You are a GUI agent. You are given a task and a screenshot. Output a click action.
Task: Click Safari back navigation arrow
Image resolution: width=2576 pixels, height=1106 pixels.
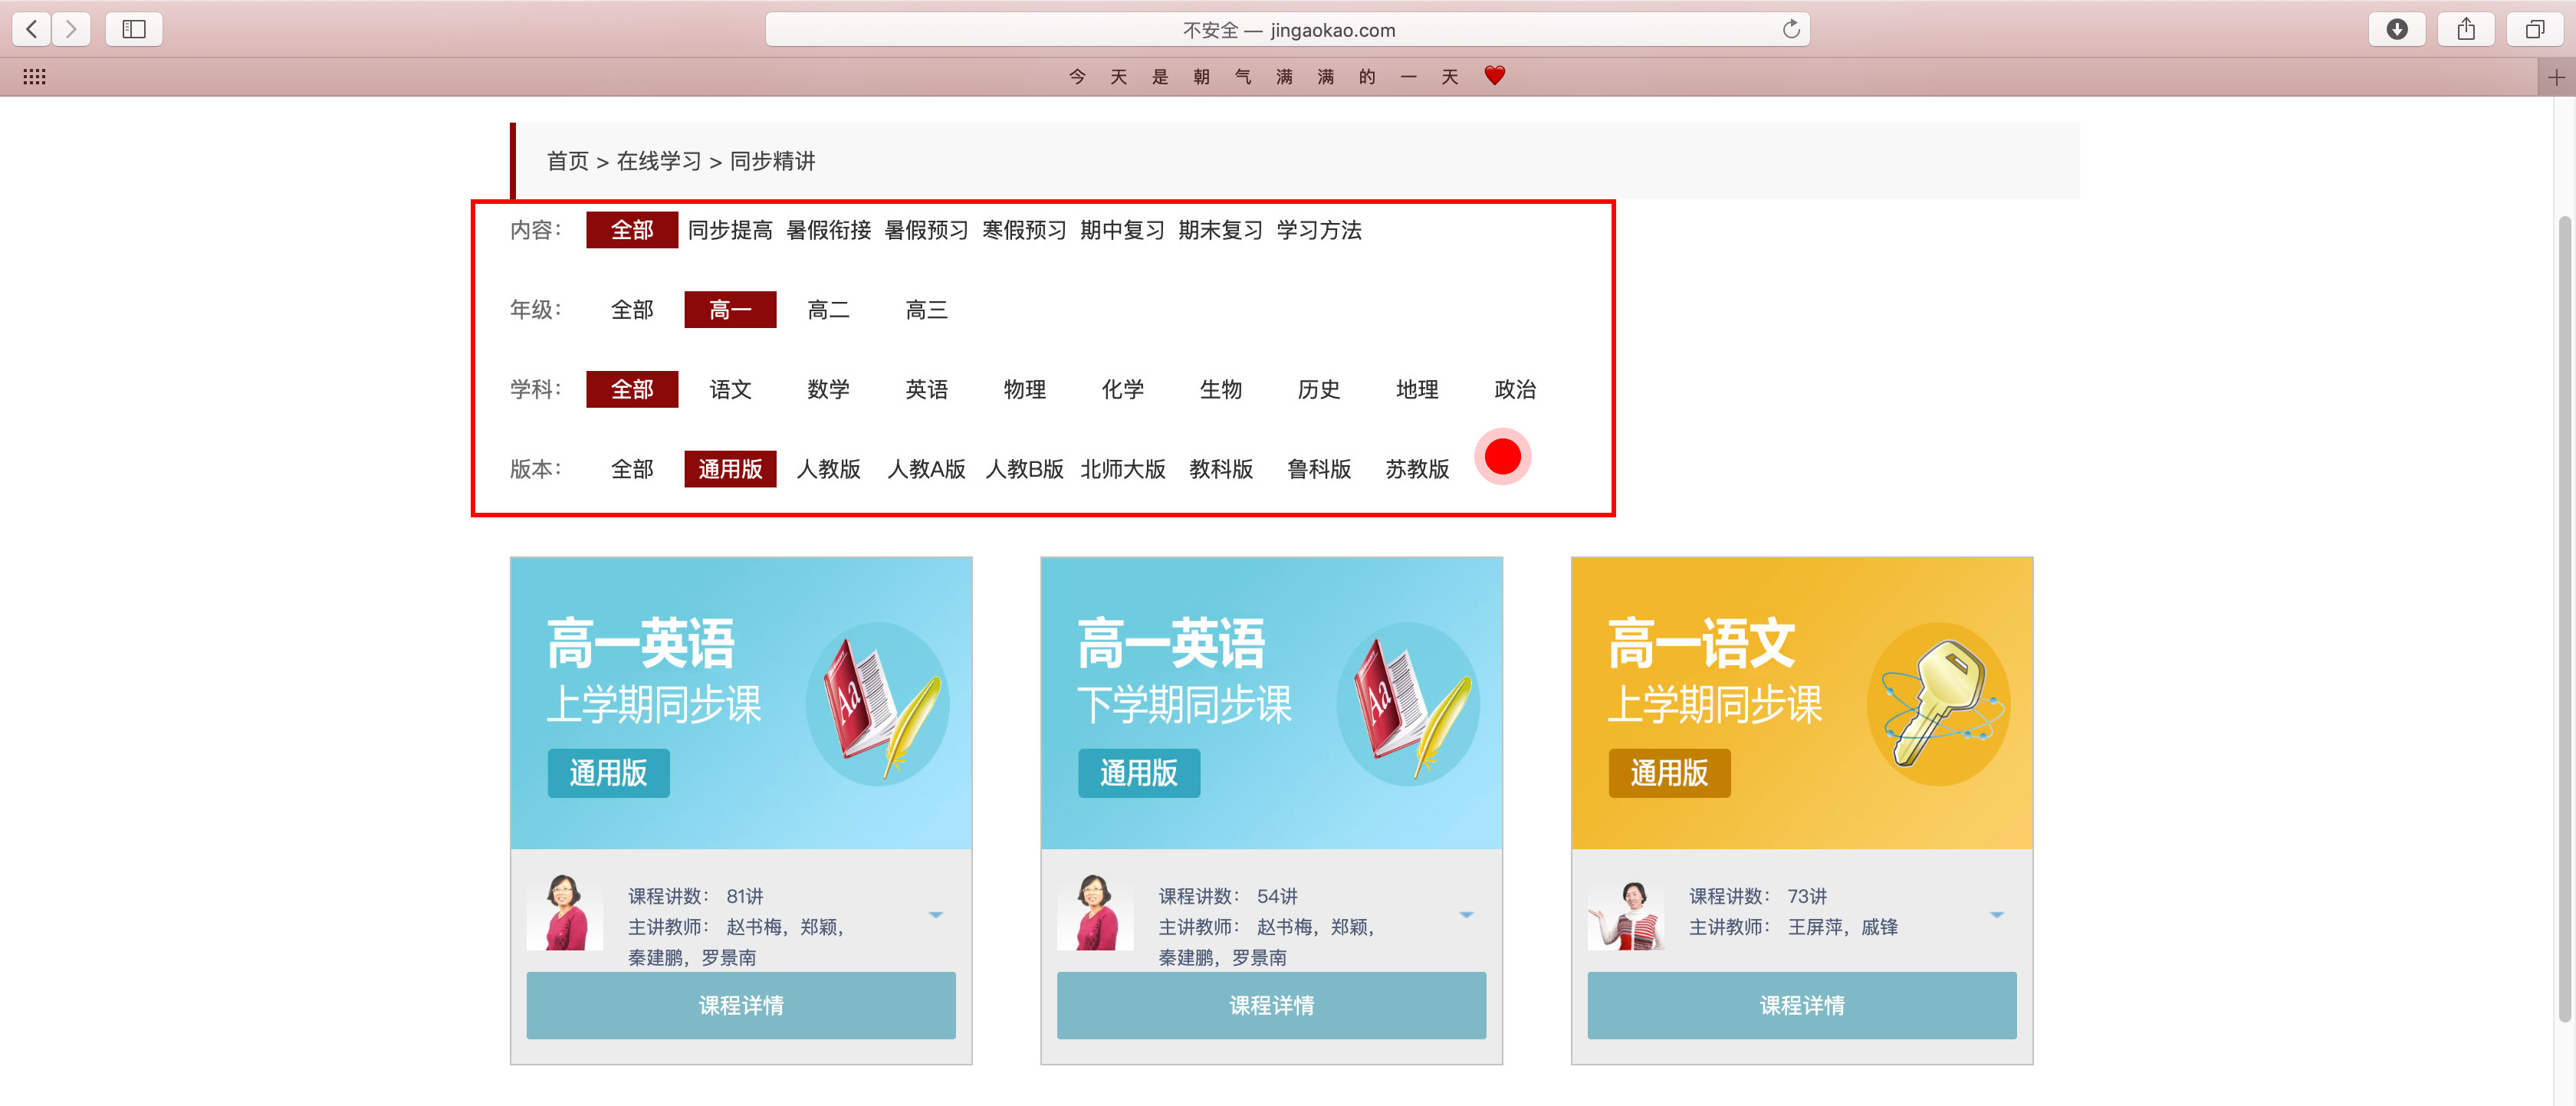pos(32,29)
